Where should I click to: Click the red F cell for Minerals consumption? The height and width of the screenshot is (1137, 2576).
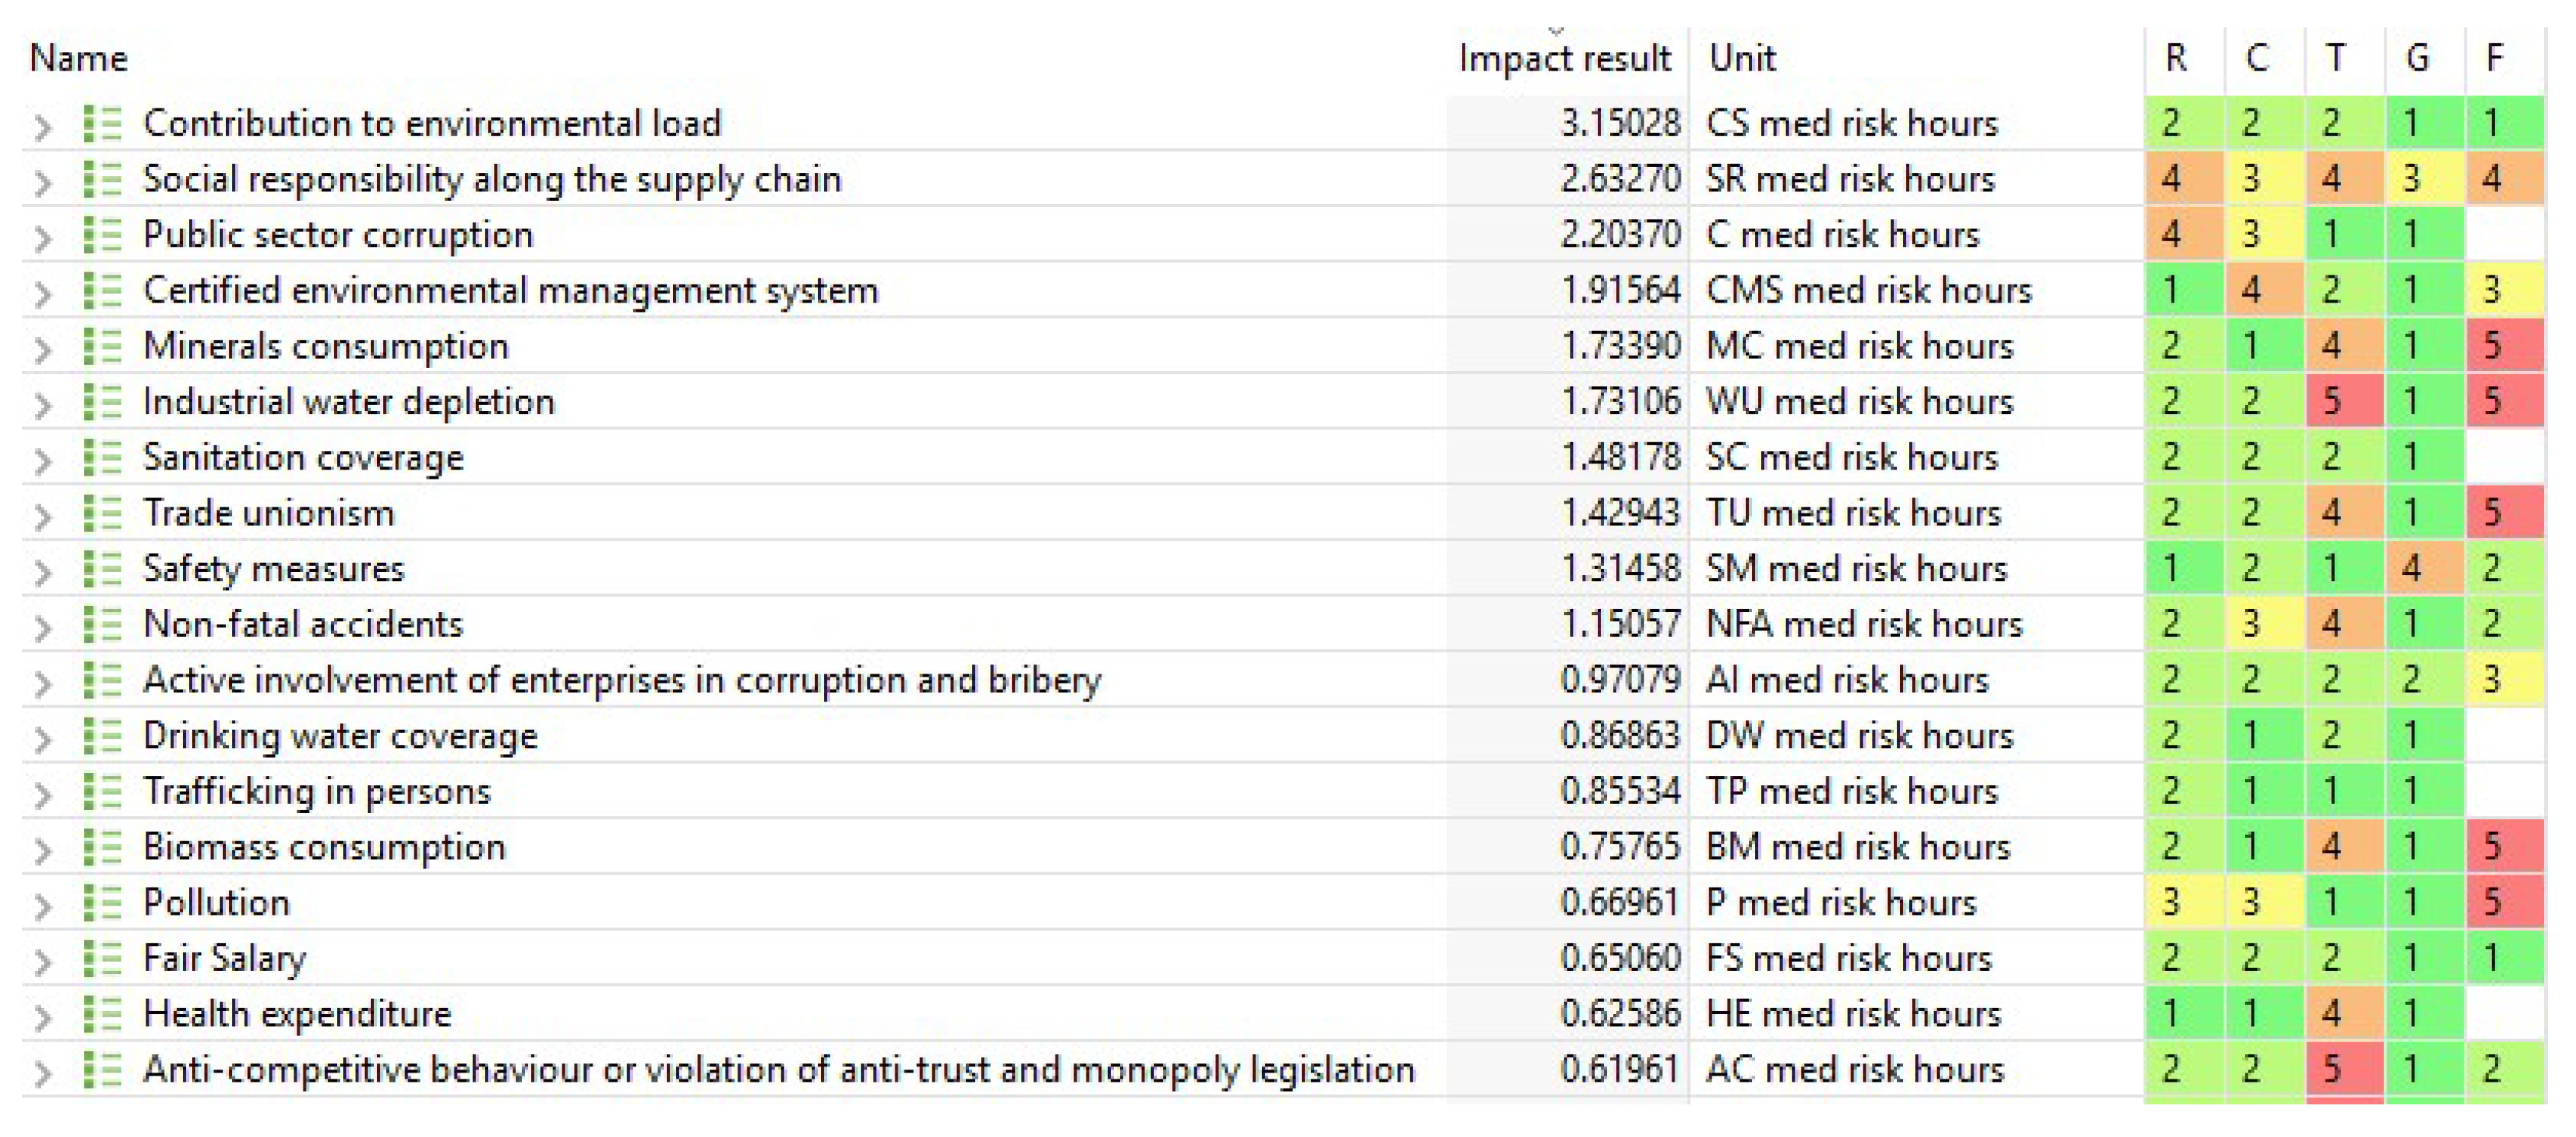[2504, 346]
